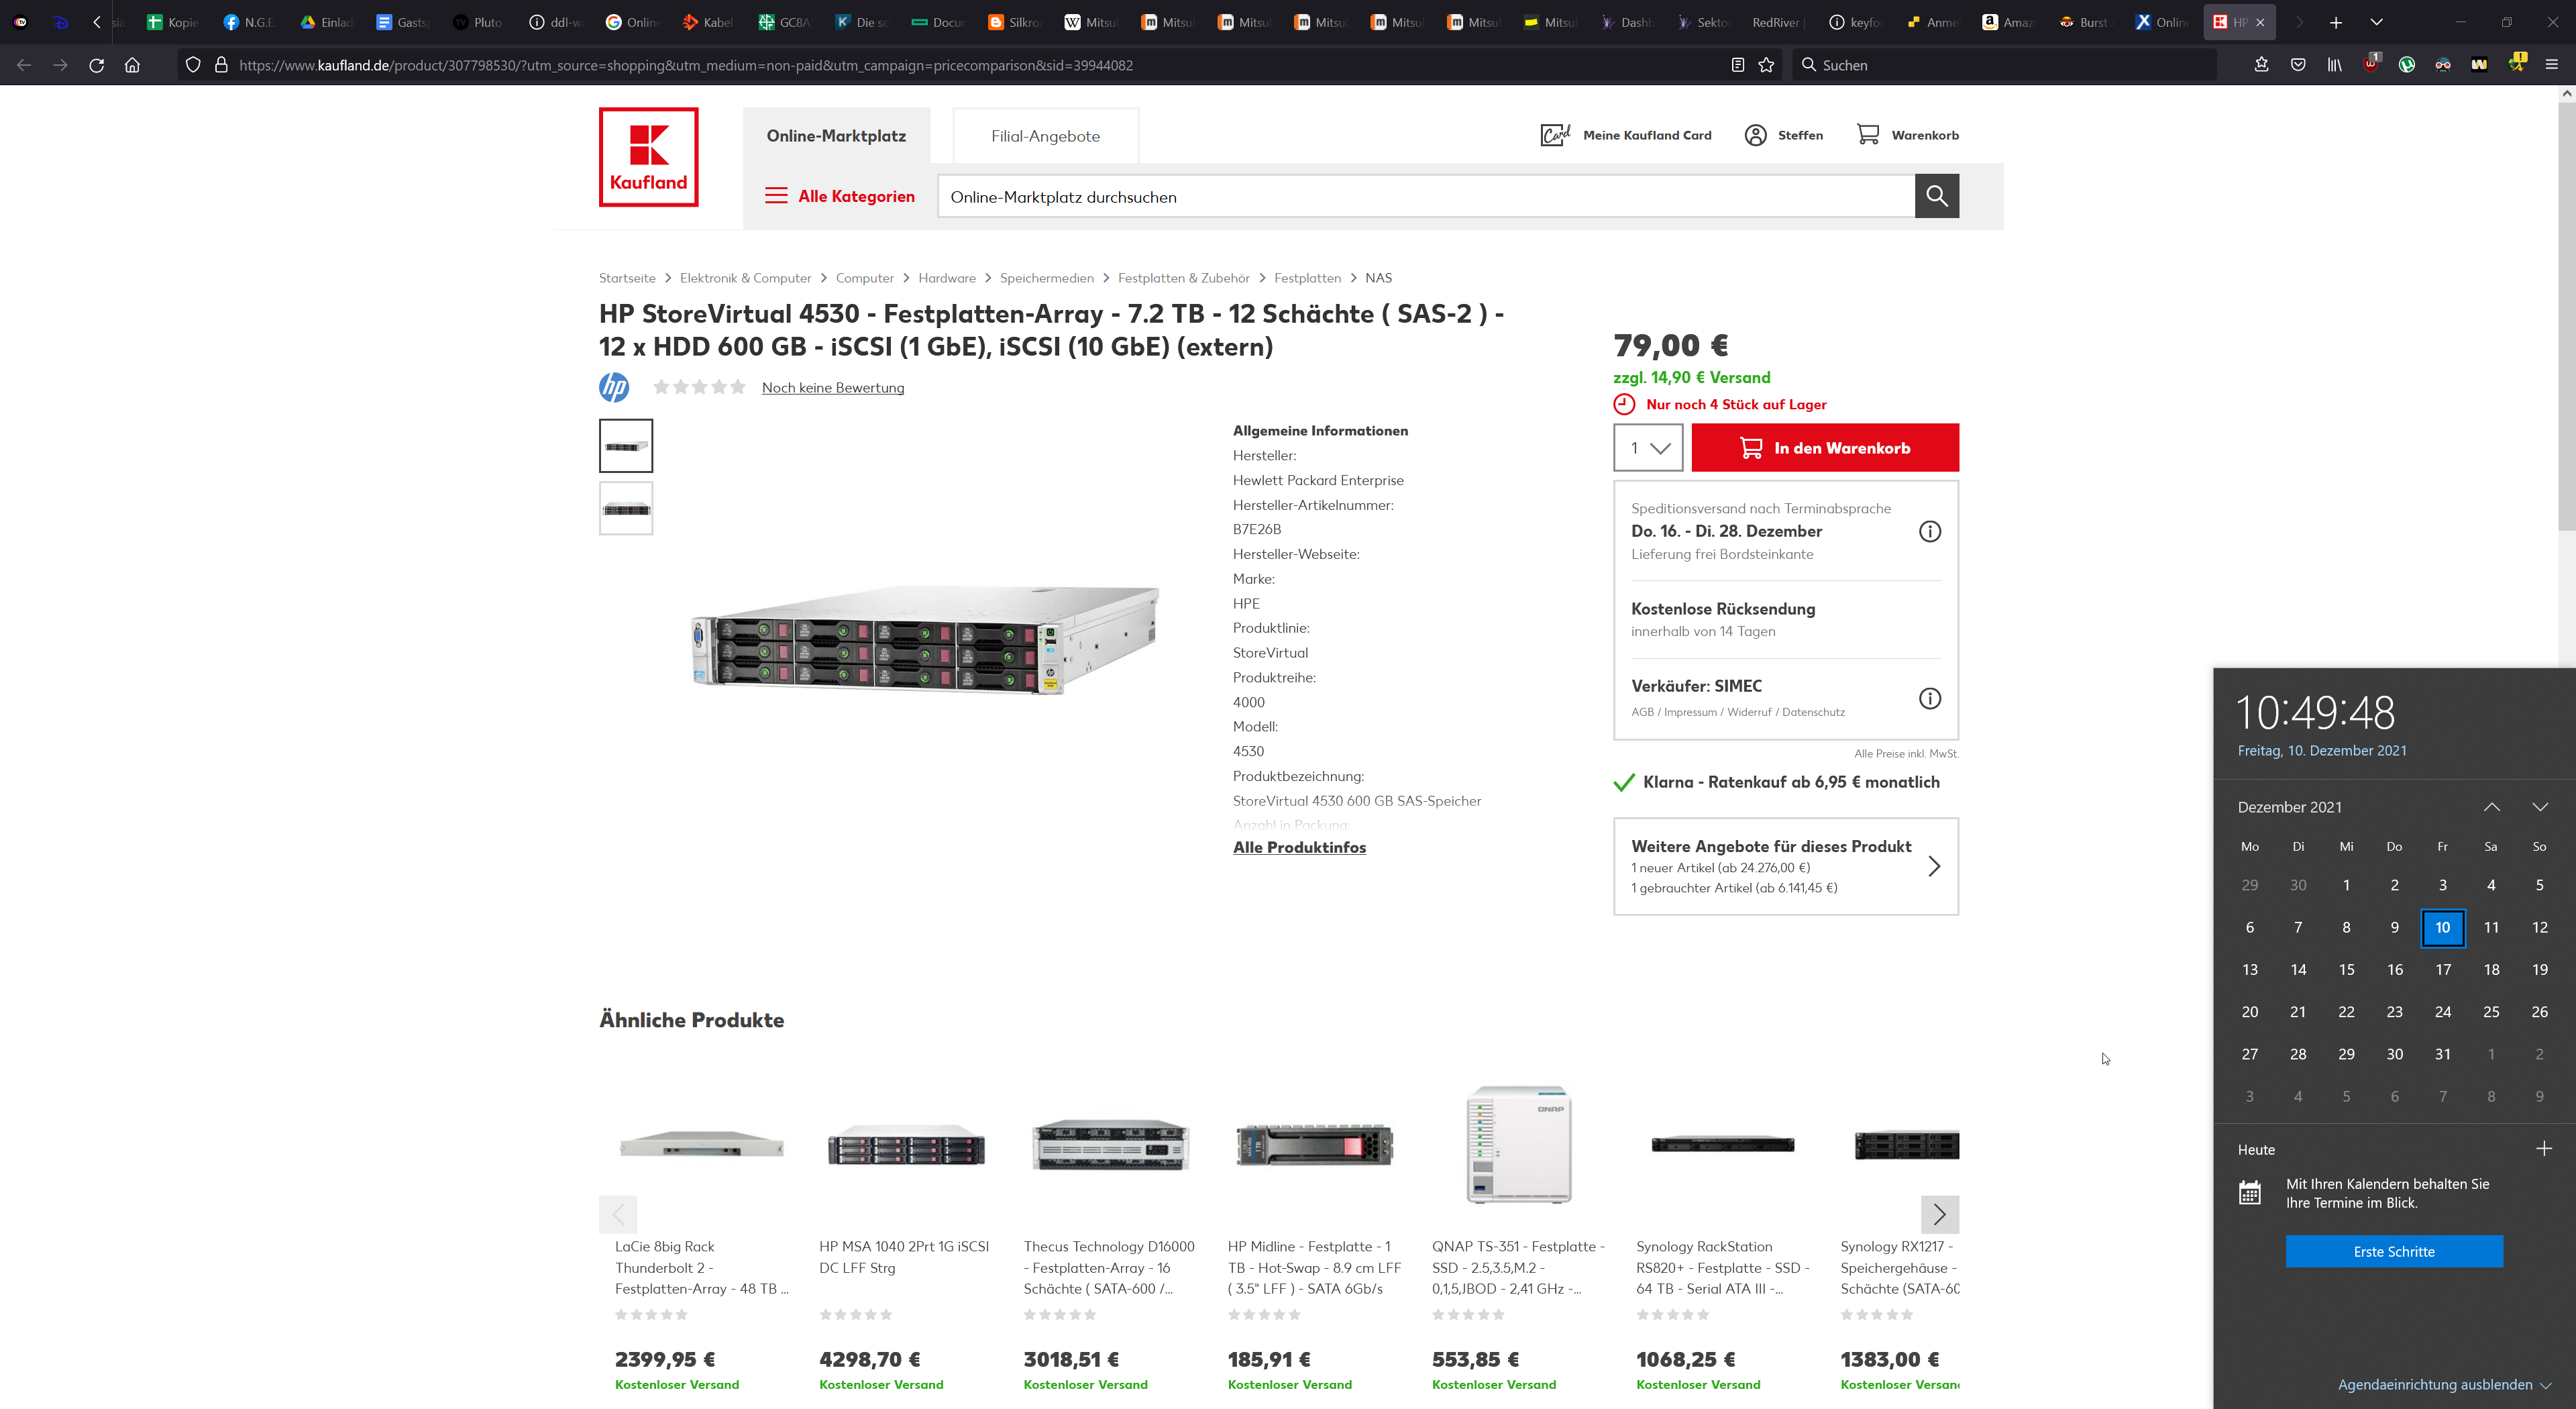This screenshot has height=1409, width=2576.
Task: Click the HP brand logo
Action: point(614,387)
